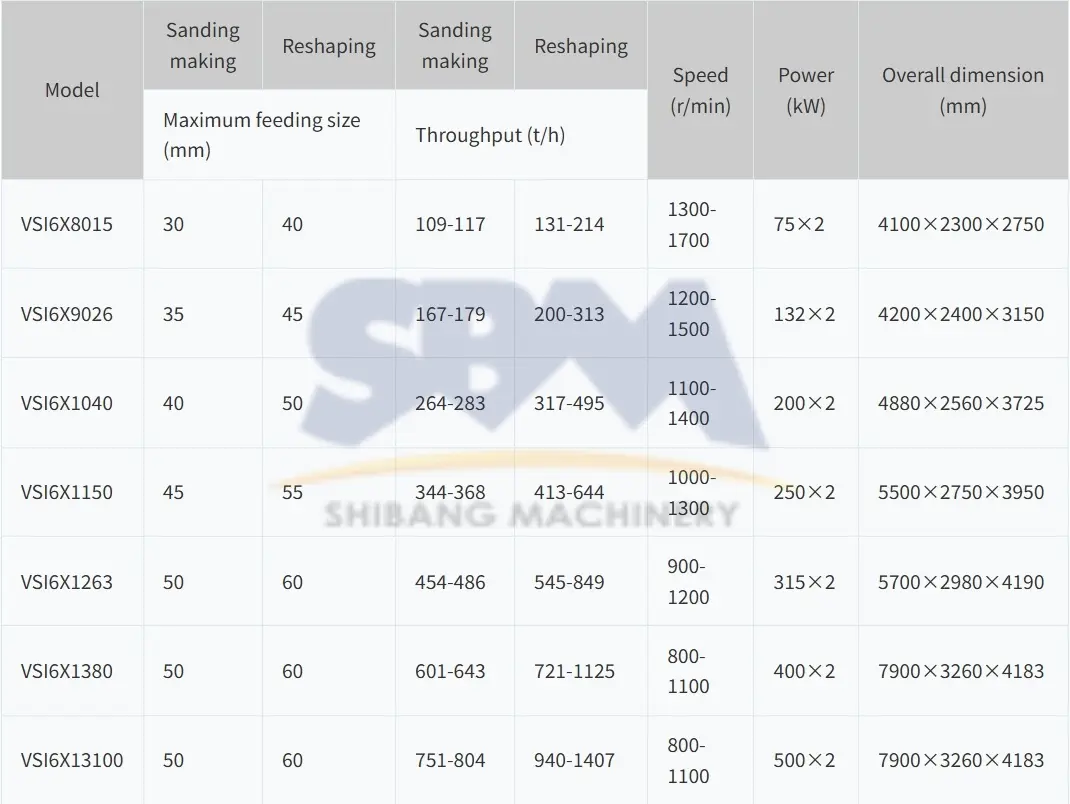This screenshot has height=804, width=1070.
Task: Select the Maximum feeding size header cell
Action: [261, 135]
